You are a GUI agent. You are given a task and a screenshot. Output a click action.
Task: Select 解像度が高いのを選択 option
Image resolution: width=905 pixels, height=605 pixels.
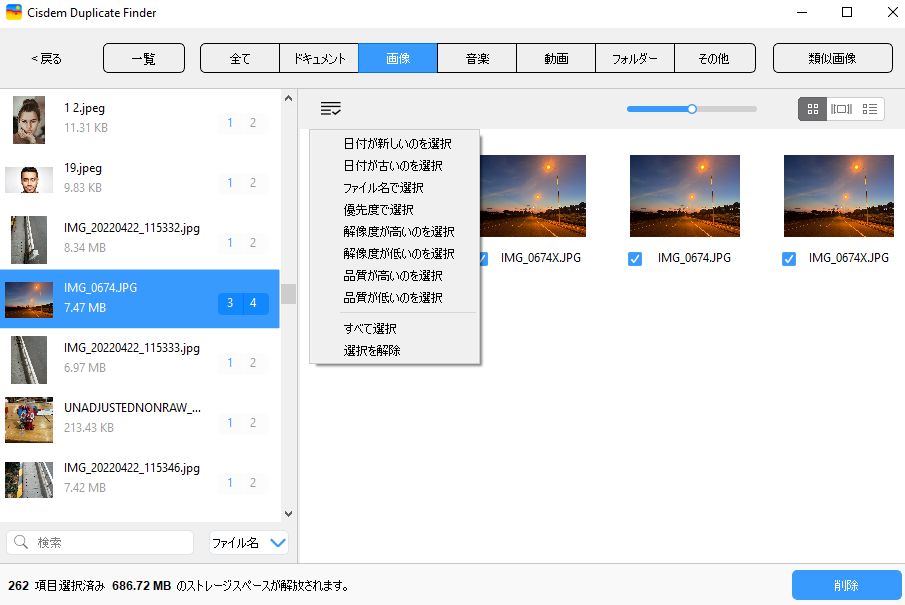point(399,231)
